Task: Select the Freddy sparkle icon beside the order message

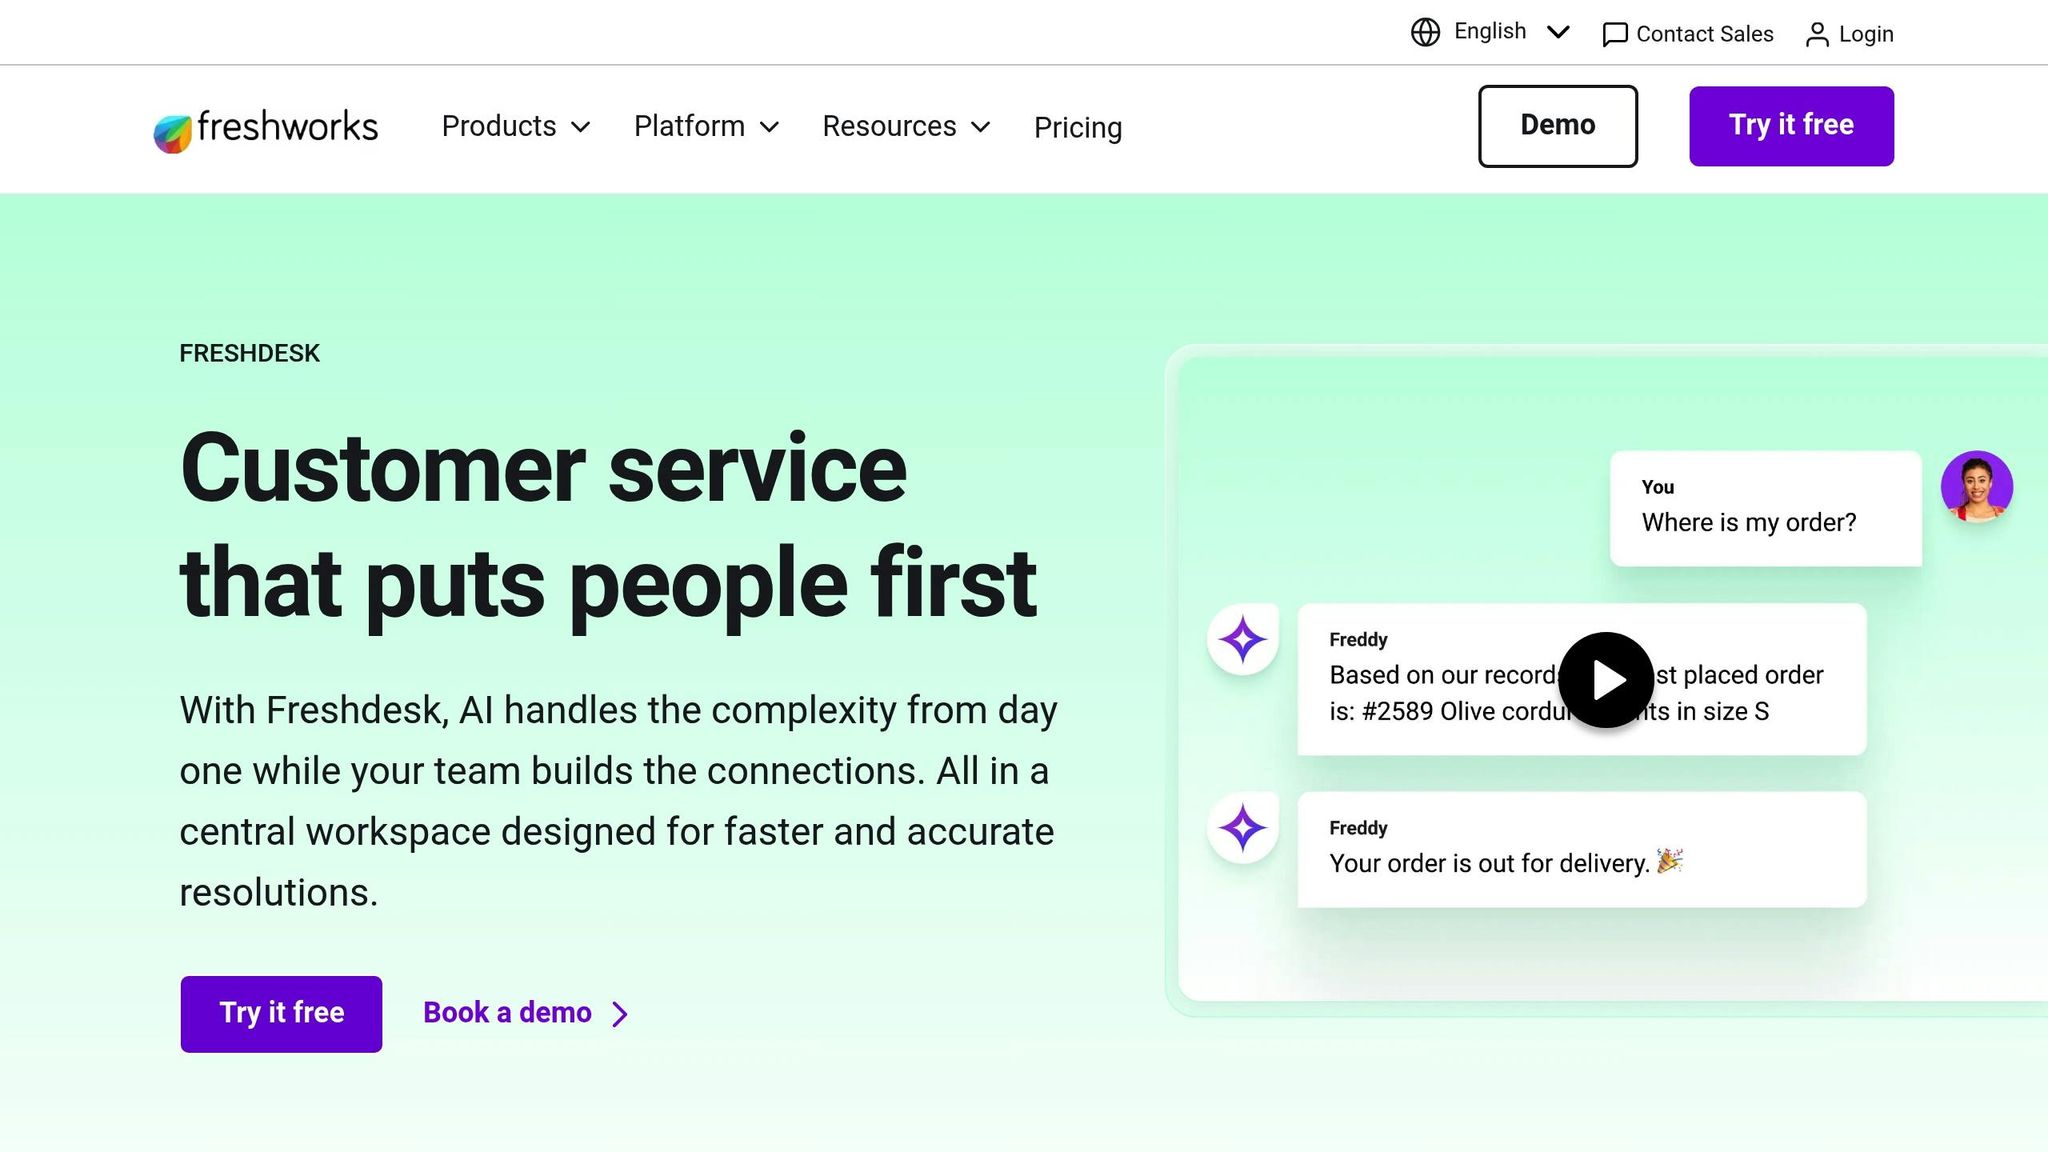Action: pos(1241,640)
